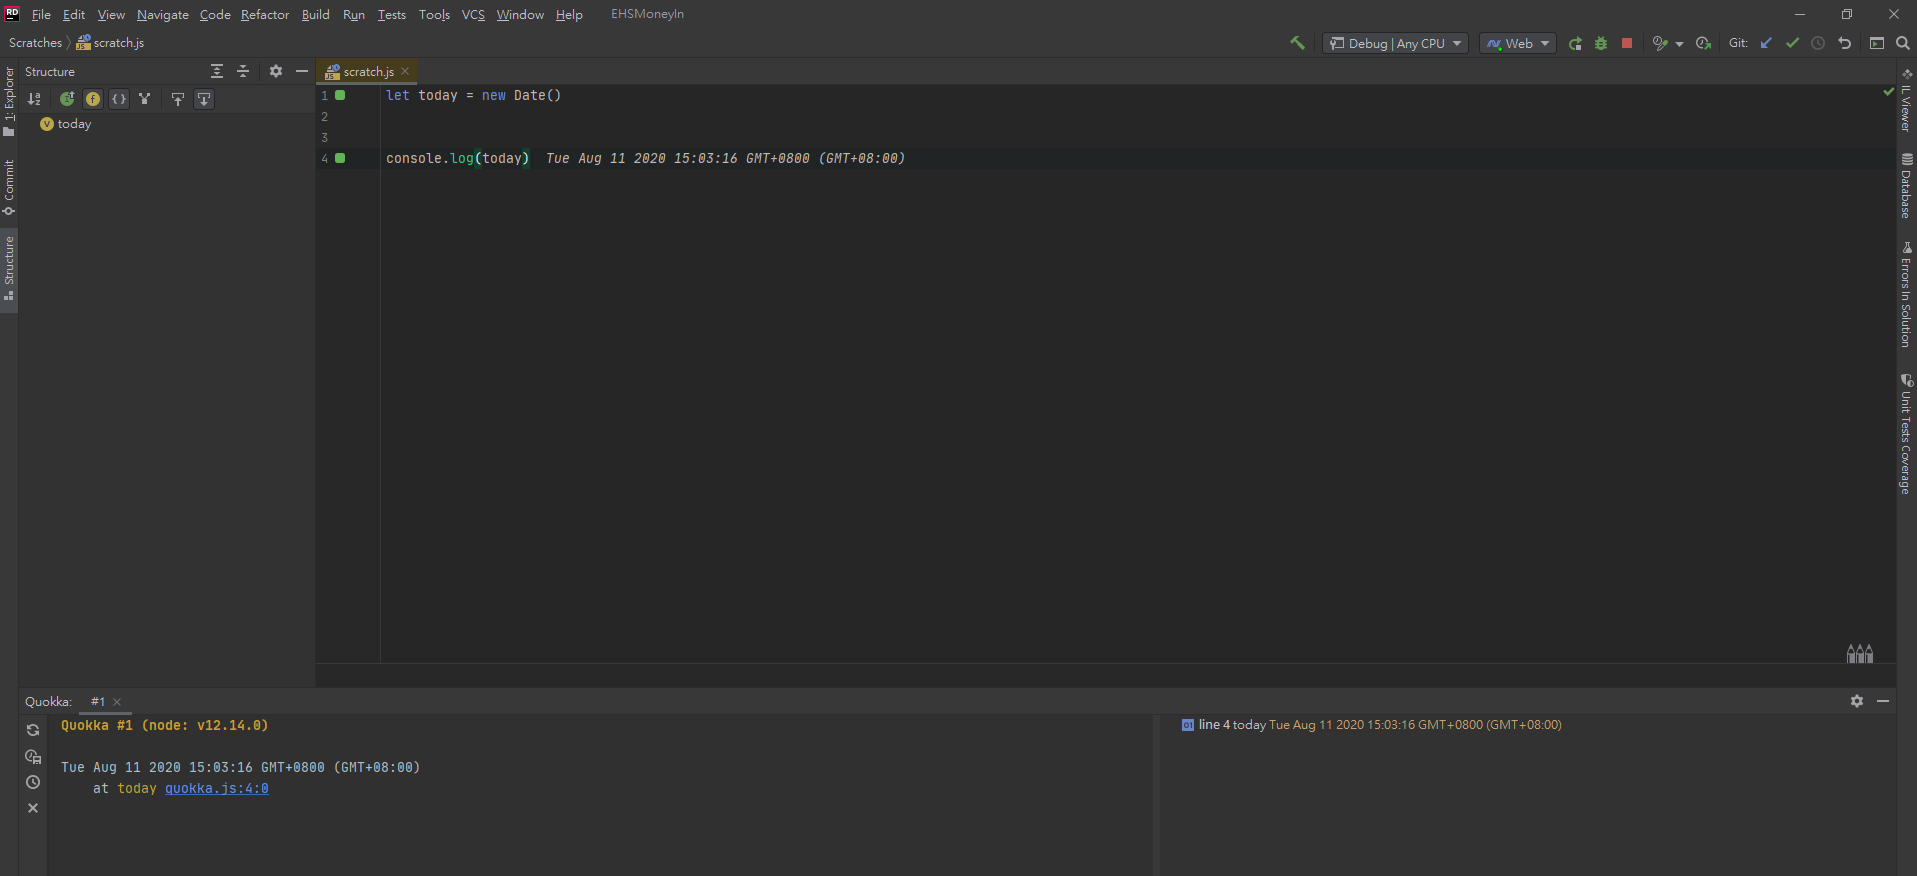
Task: Click Git Show History clock icon
Action: (x=1818, y=43)
